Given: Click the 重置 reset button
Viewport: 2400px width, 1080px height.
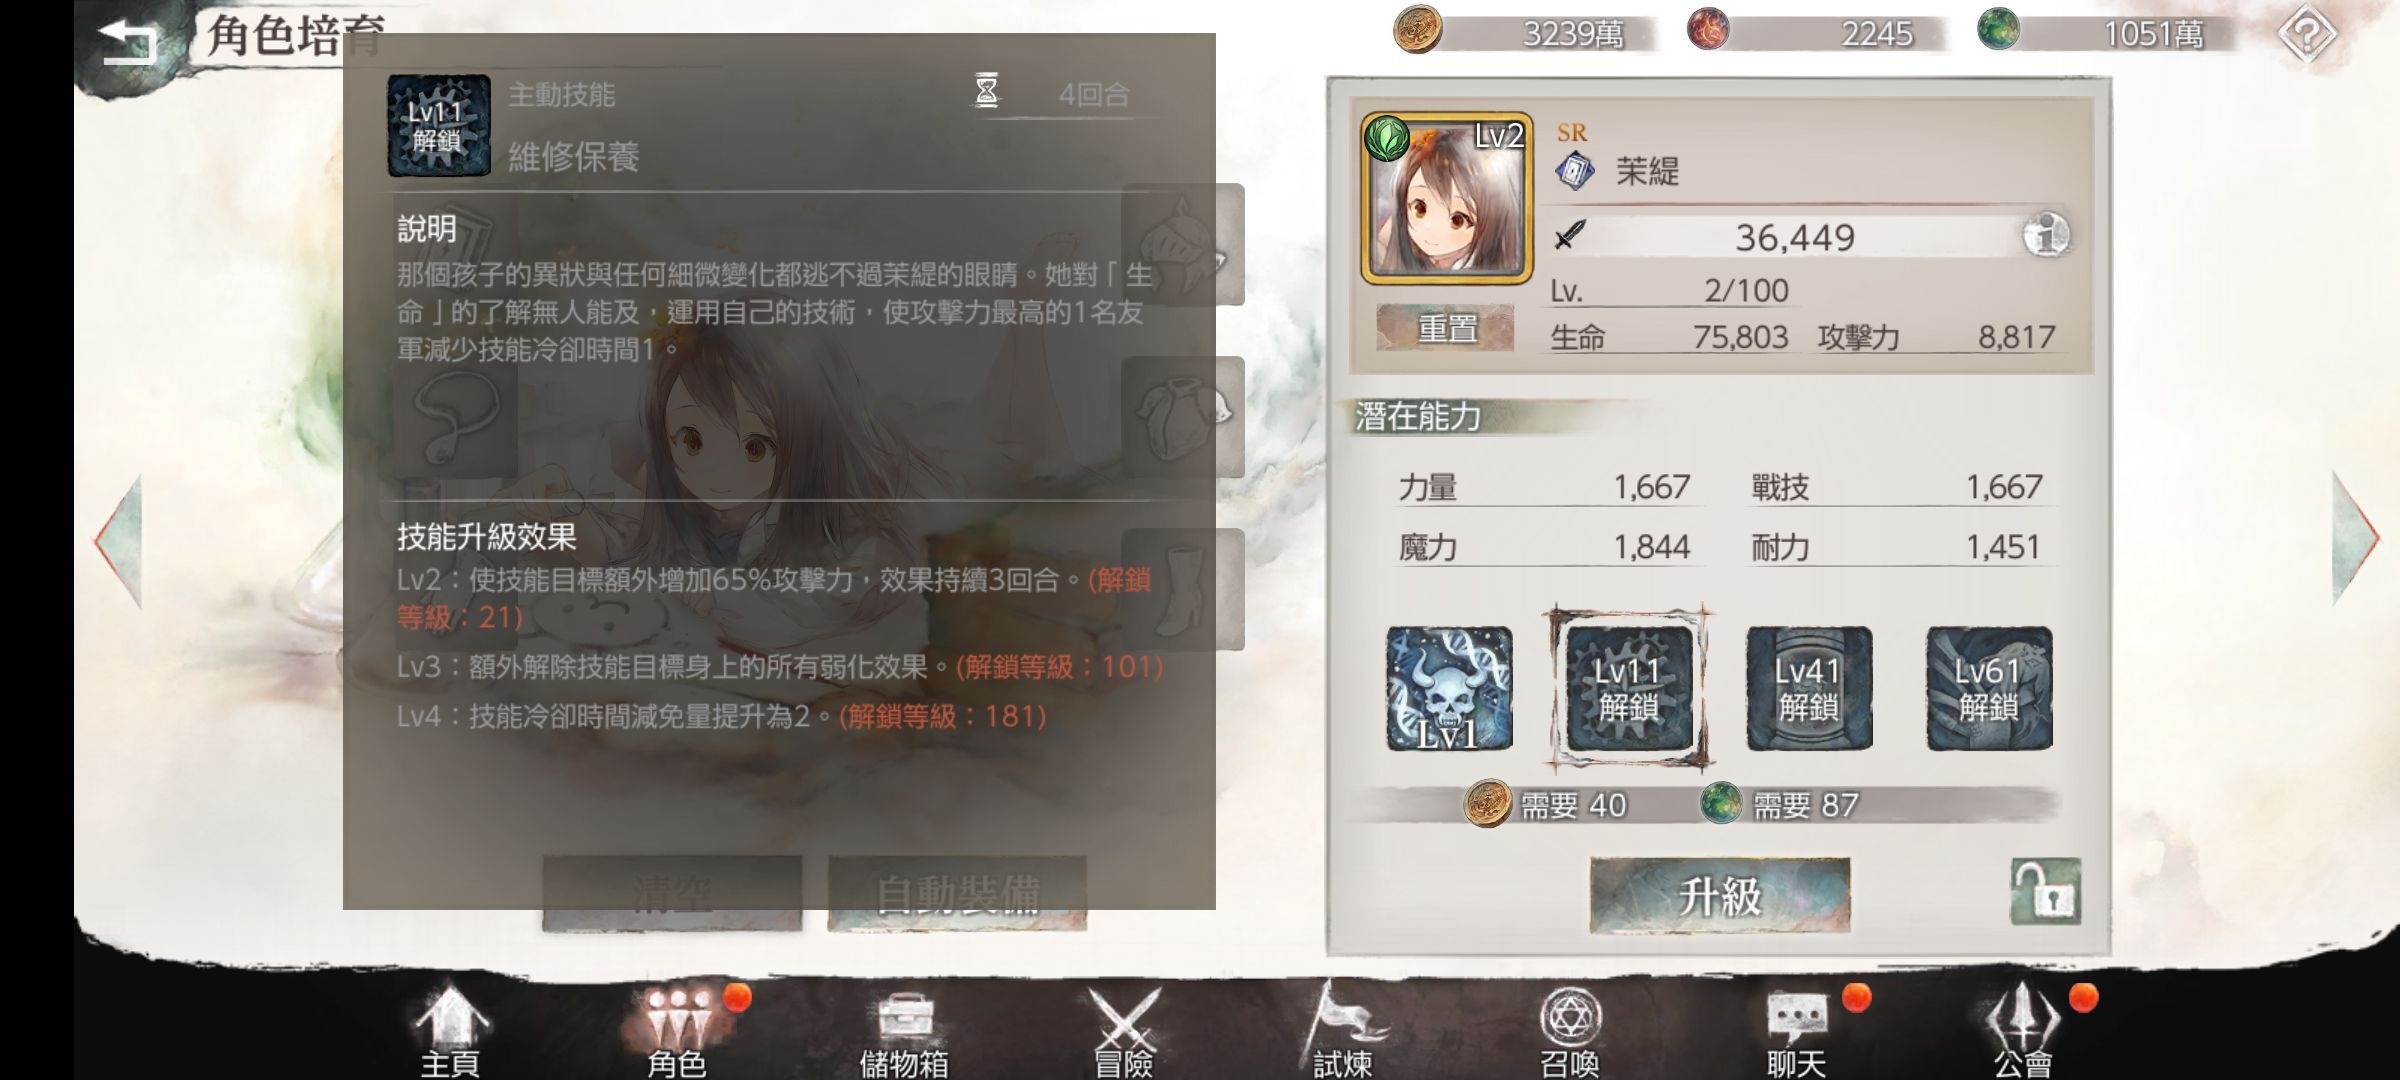Looking at the screenshot, I should tap(1445, 328).
